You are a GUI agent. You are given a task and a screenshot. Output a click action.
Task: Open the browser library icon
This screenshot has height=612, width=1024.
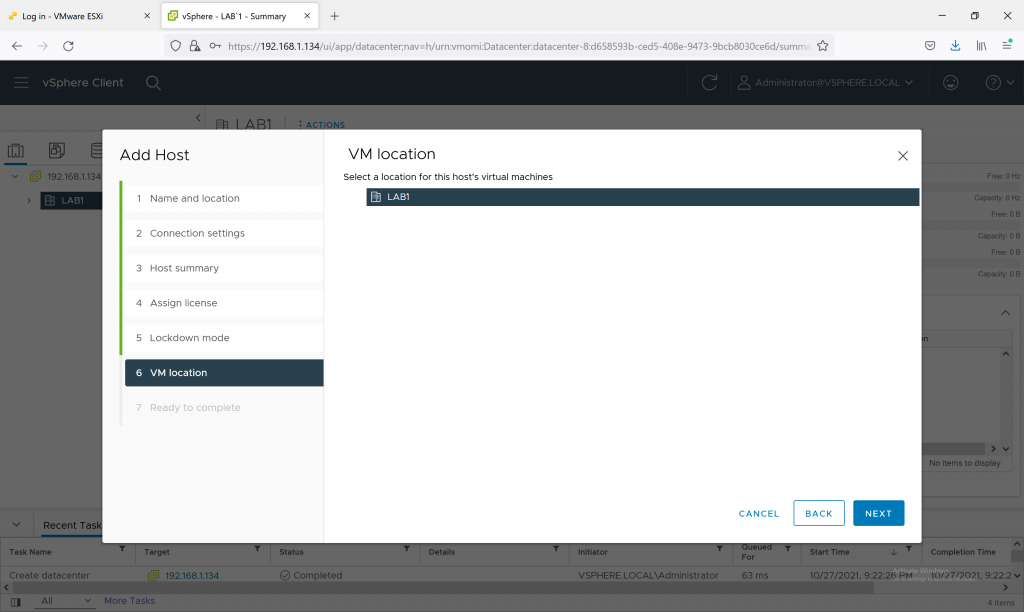coord(982,46)
